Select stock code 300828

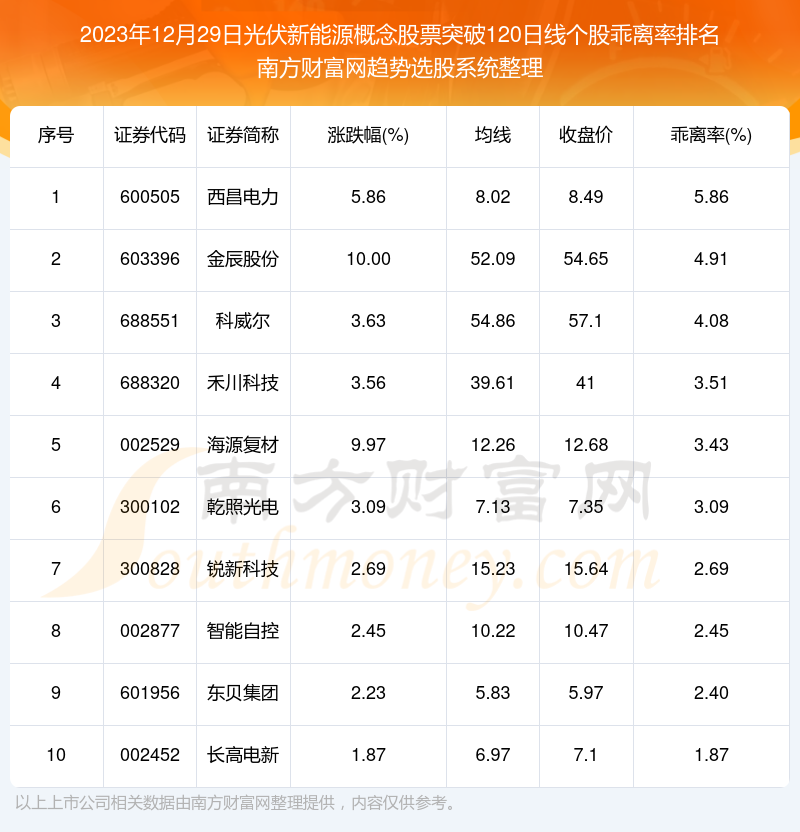pyautogui.click(x=150, y=569)
